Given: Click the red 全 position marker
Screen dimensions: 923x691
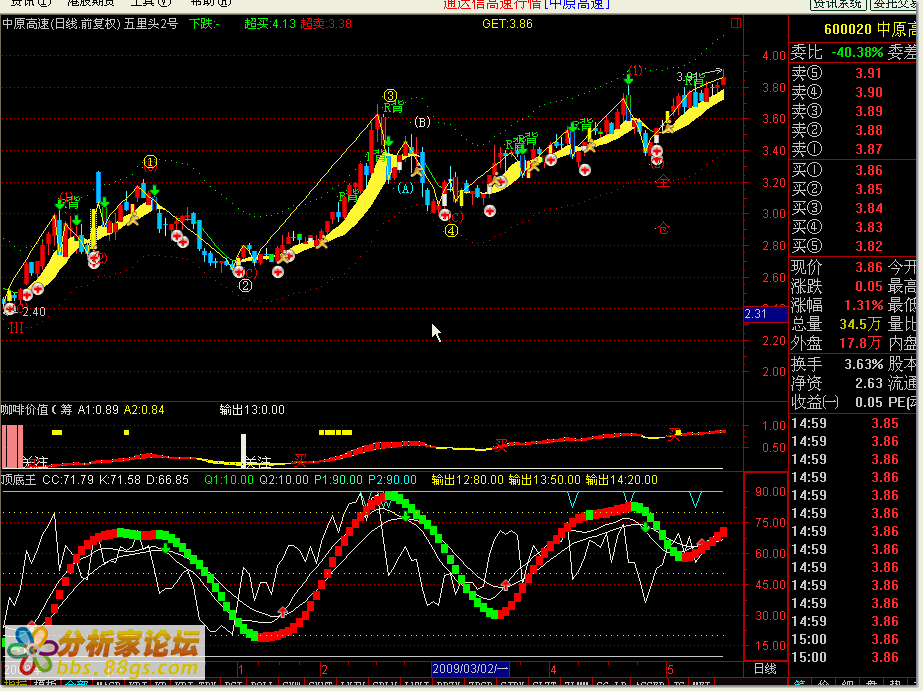Looking at the screenshot, I should (x=663, y=181).
